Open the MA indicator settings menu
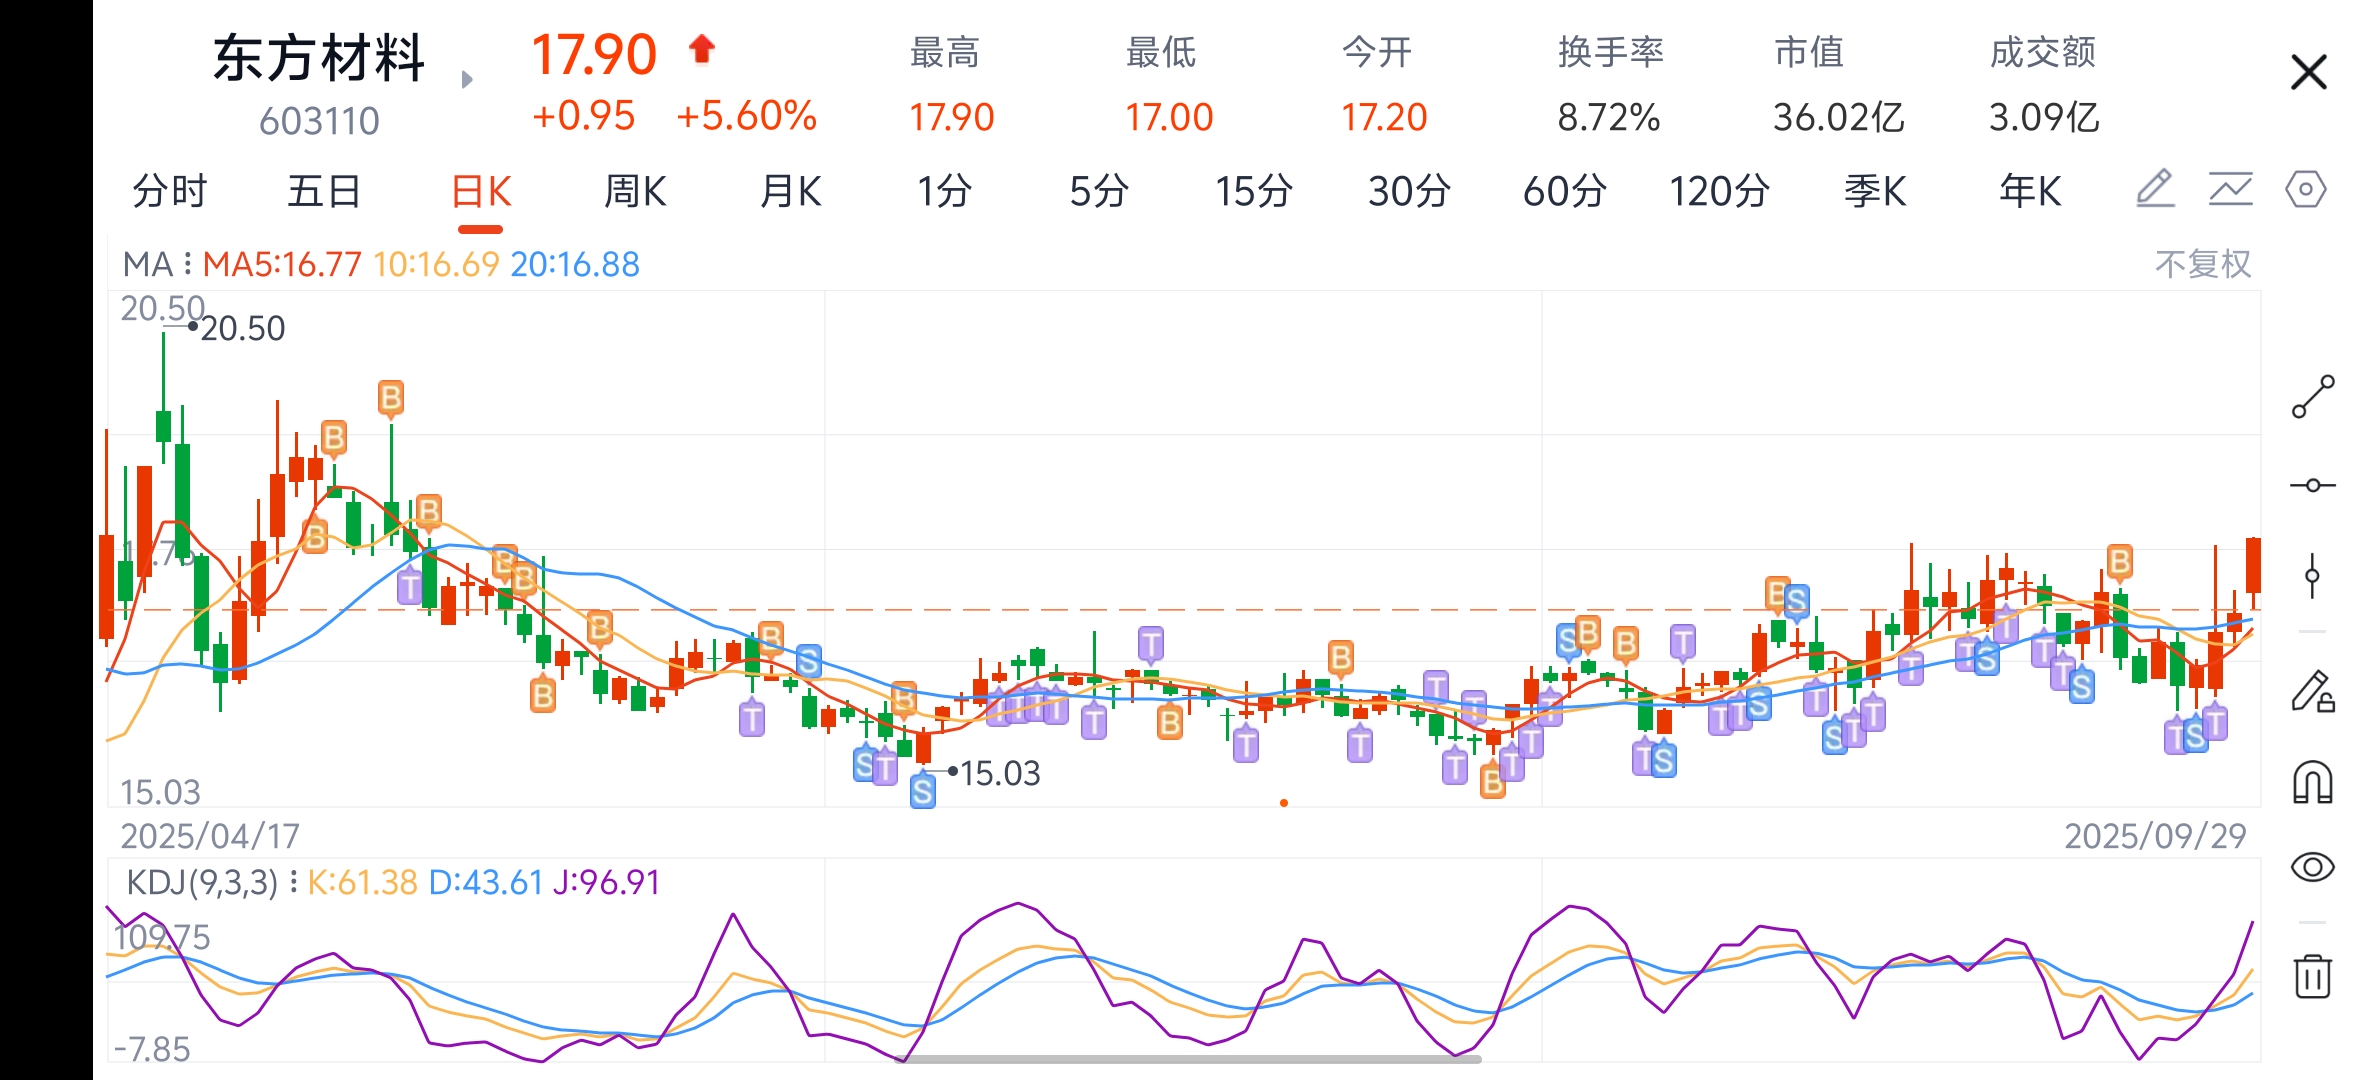This screenshot has height=1080, width=2376. point(187,264)
